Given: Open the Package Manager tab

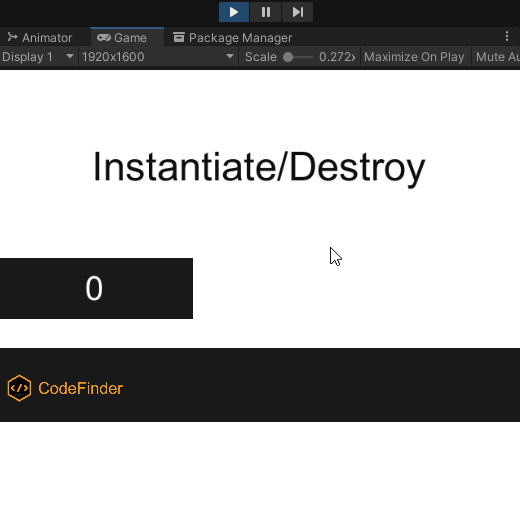Looking at the screenshot, I should click(x=232, y=38).
